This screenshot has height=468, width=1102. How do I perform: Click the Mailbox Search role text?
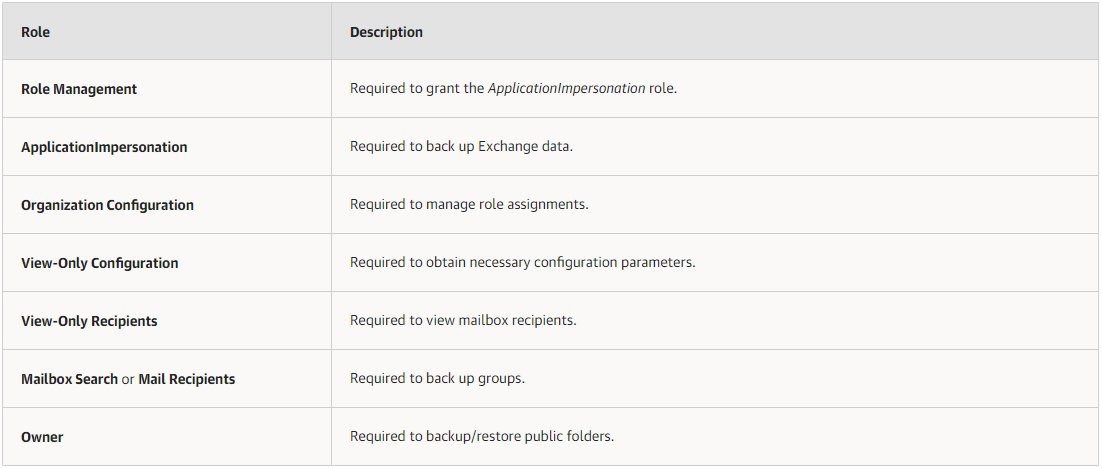tap(70, 379)
